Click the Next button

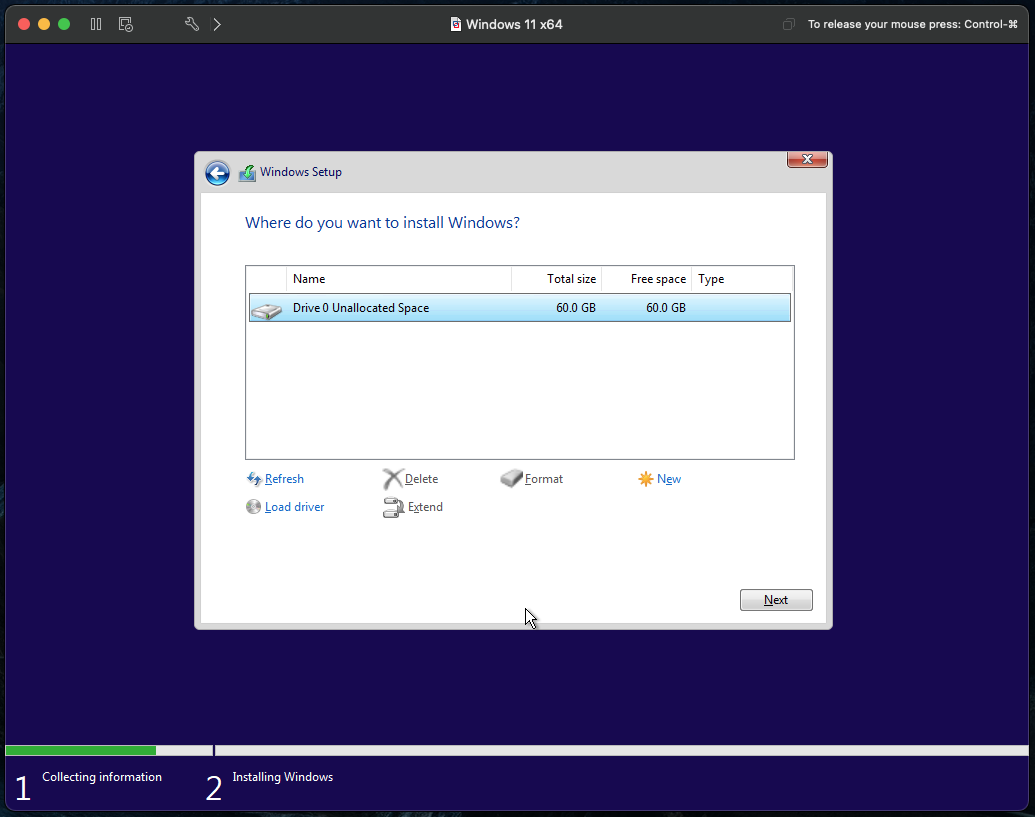pyautogui.click(x=776, y=600)
